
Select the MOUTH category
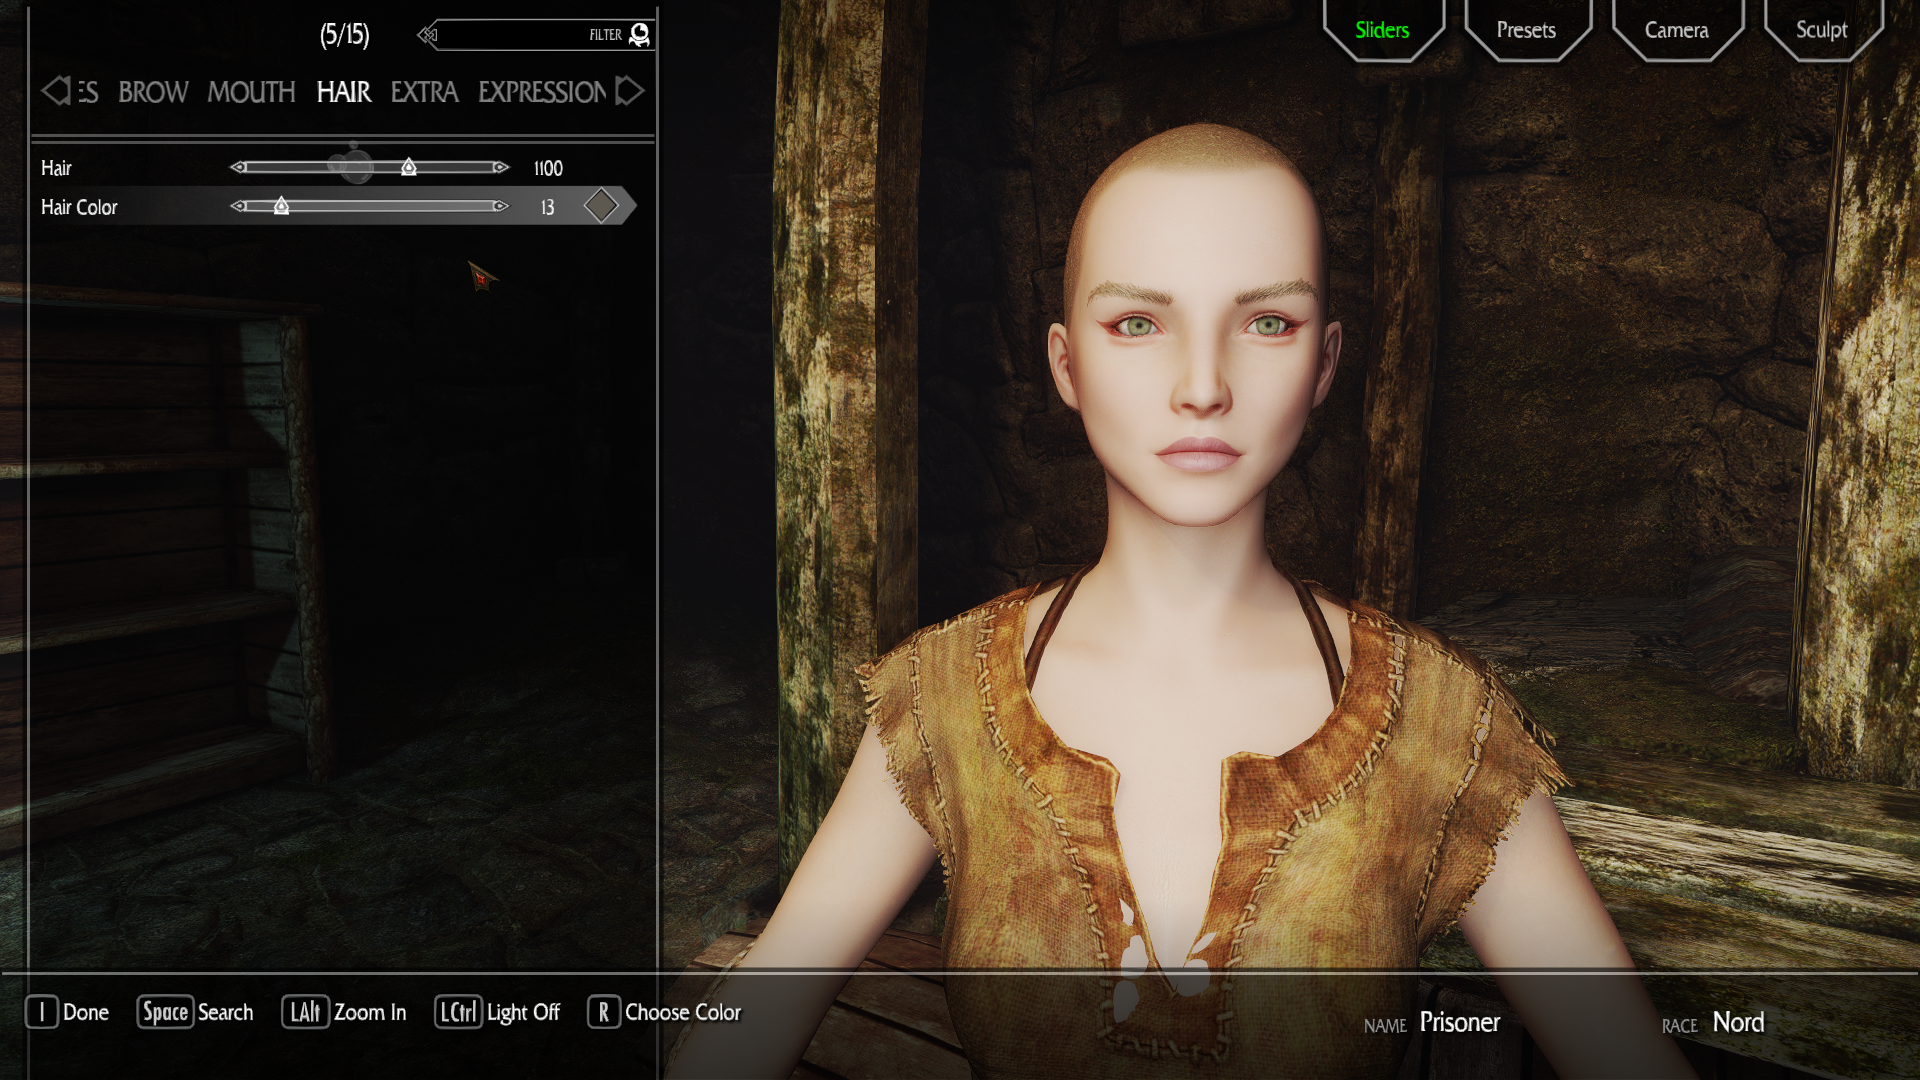[251, 92]
